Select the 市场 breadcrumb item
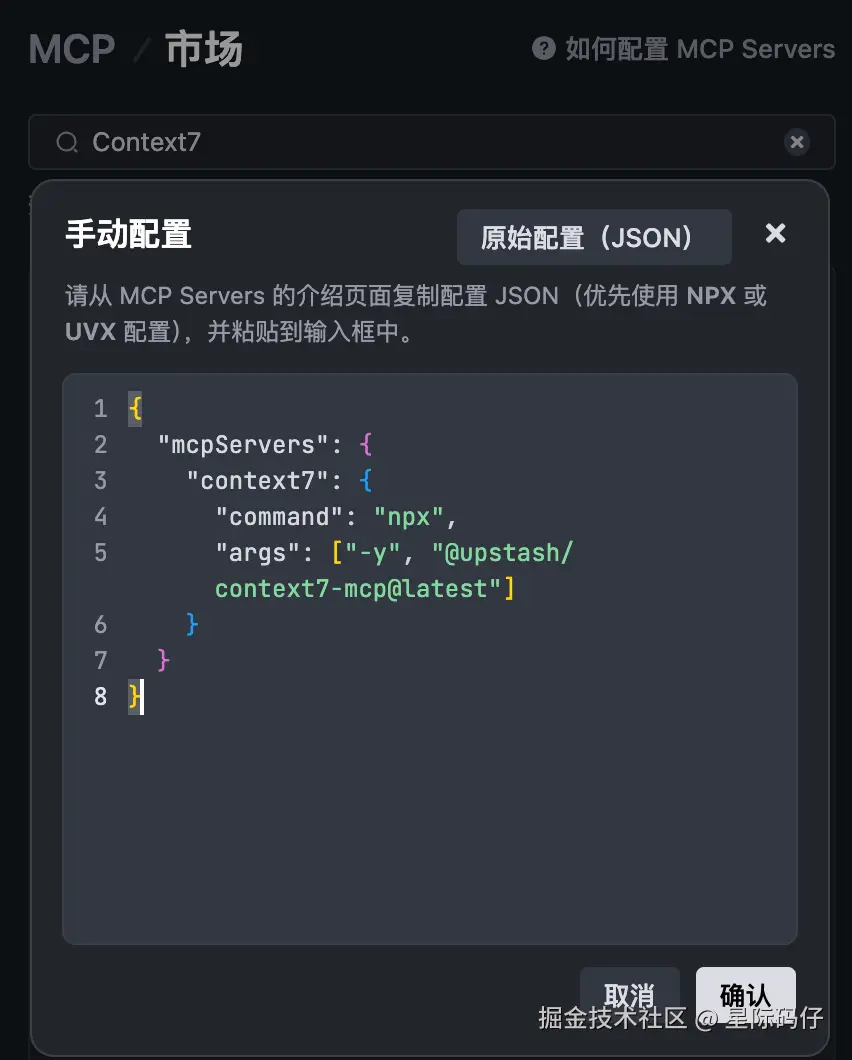This screenshot has width=852, height=1060. click(x=204, y=49)
